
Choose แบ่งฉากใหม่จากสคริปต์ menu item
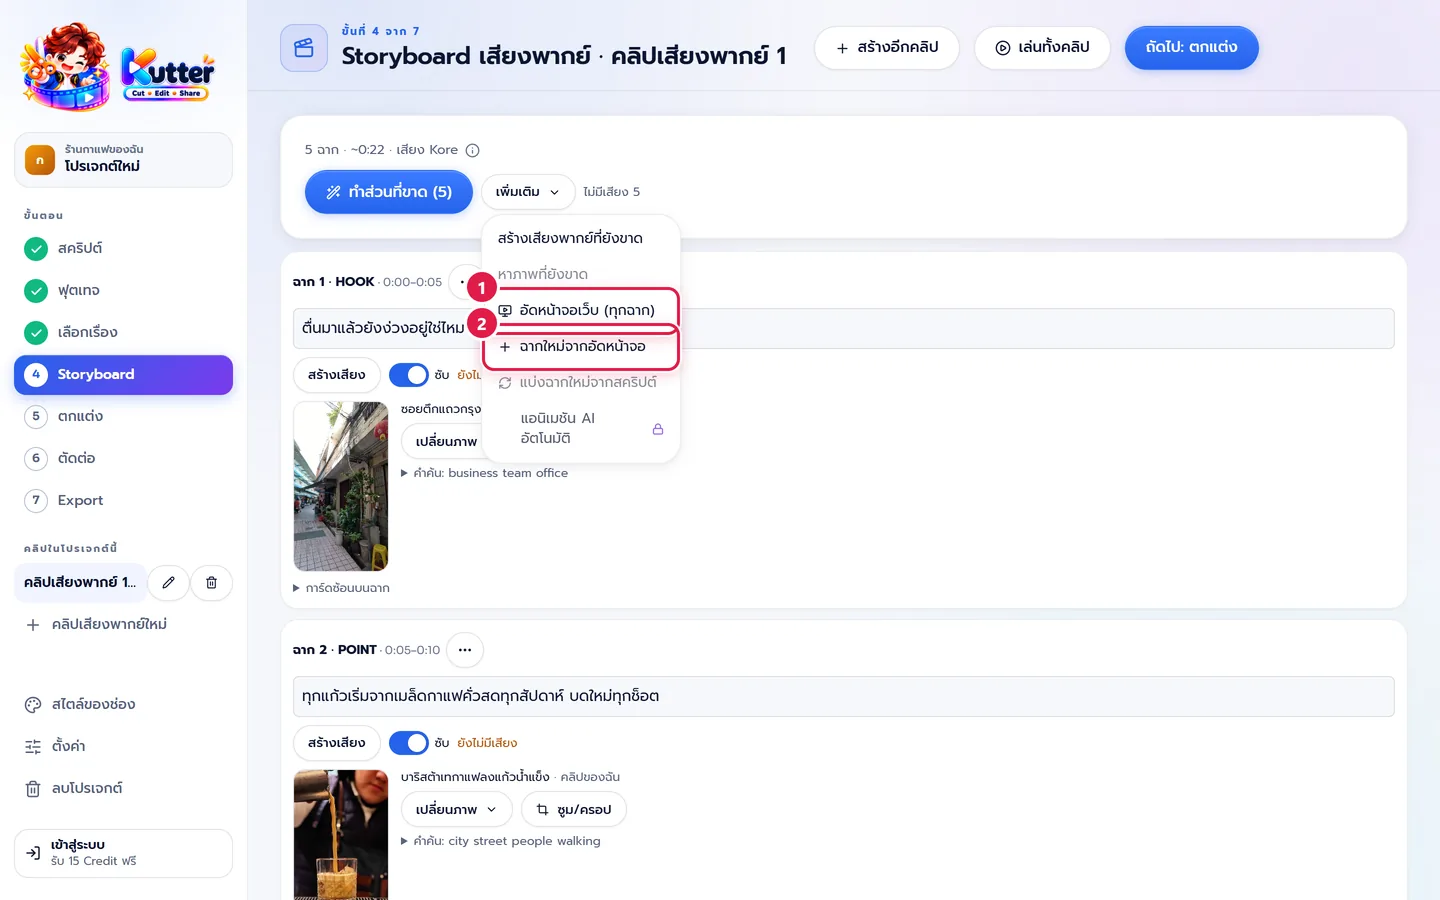tap(581, 382)
